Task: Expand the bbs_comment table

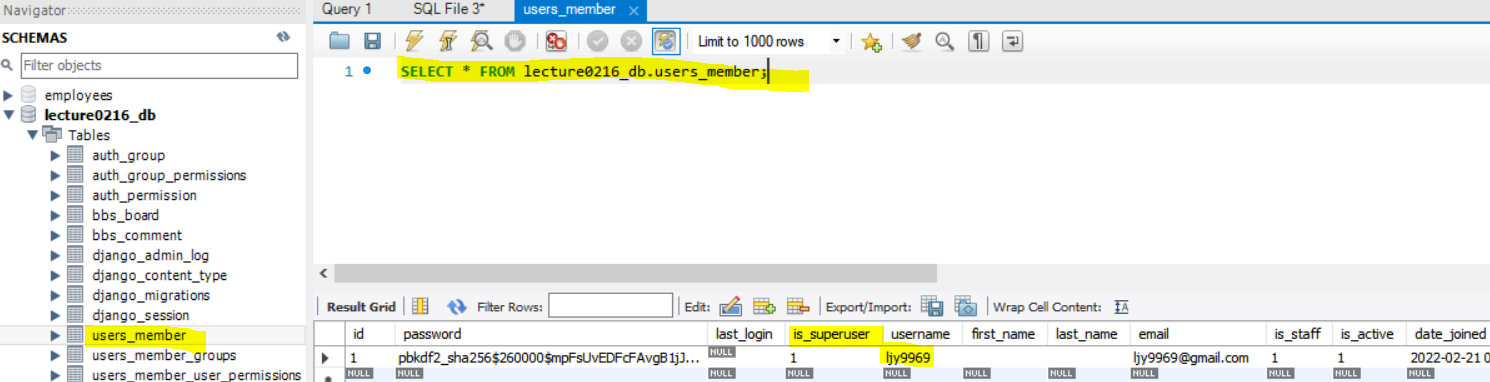Action: [55, 235]
